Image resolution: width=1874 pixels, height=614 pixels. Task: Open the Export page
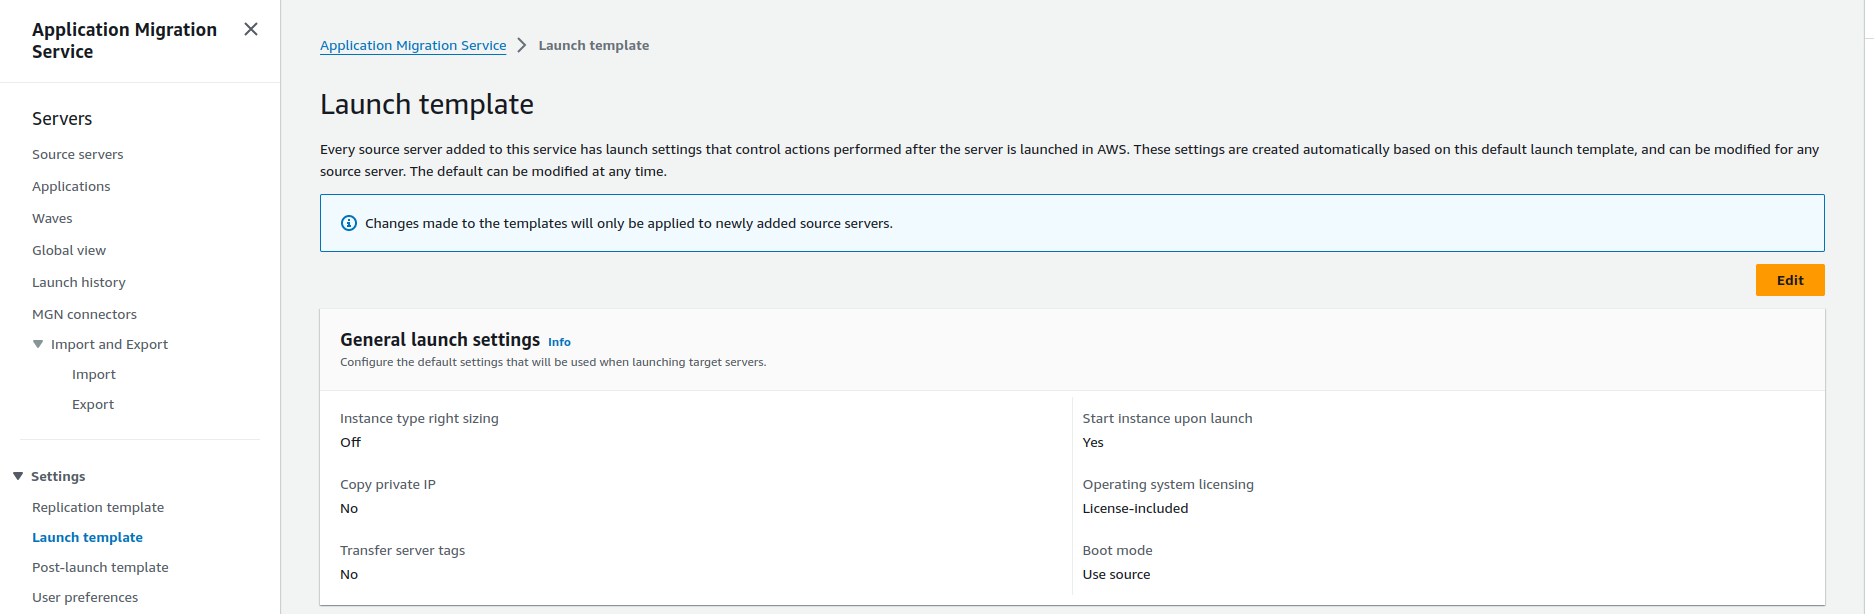click(93, 404)
